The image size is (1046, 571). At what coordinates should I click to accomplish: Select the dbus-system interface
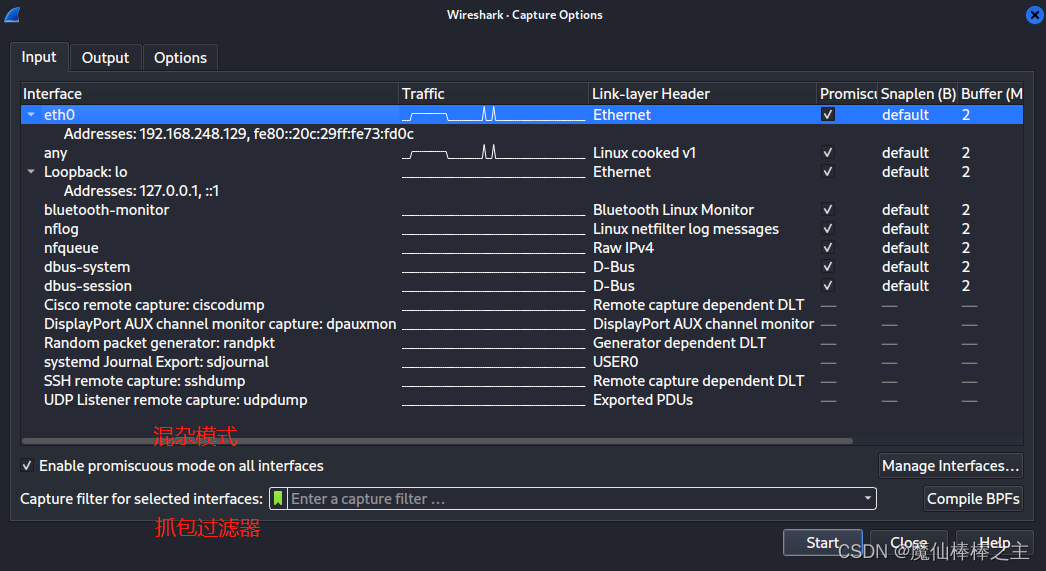pos(87,267)
